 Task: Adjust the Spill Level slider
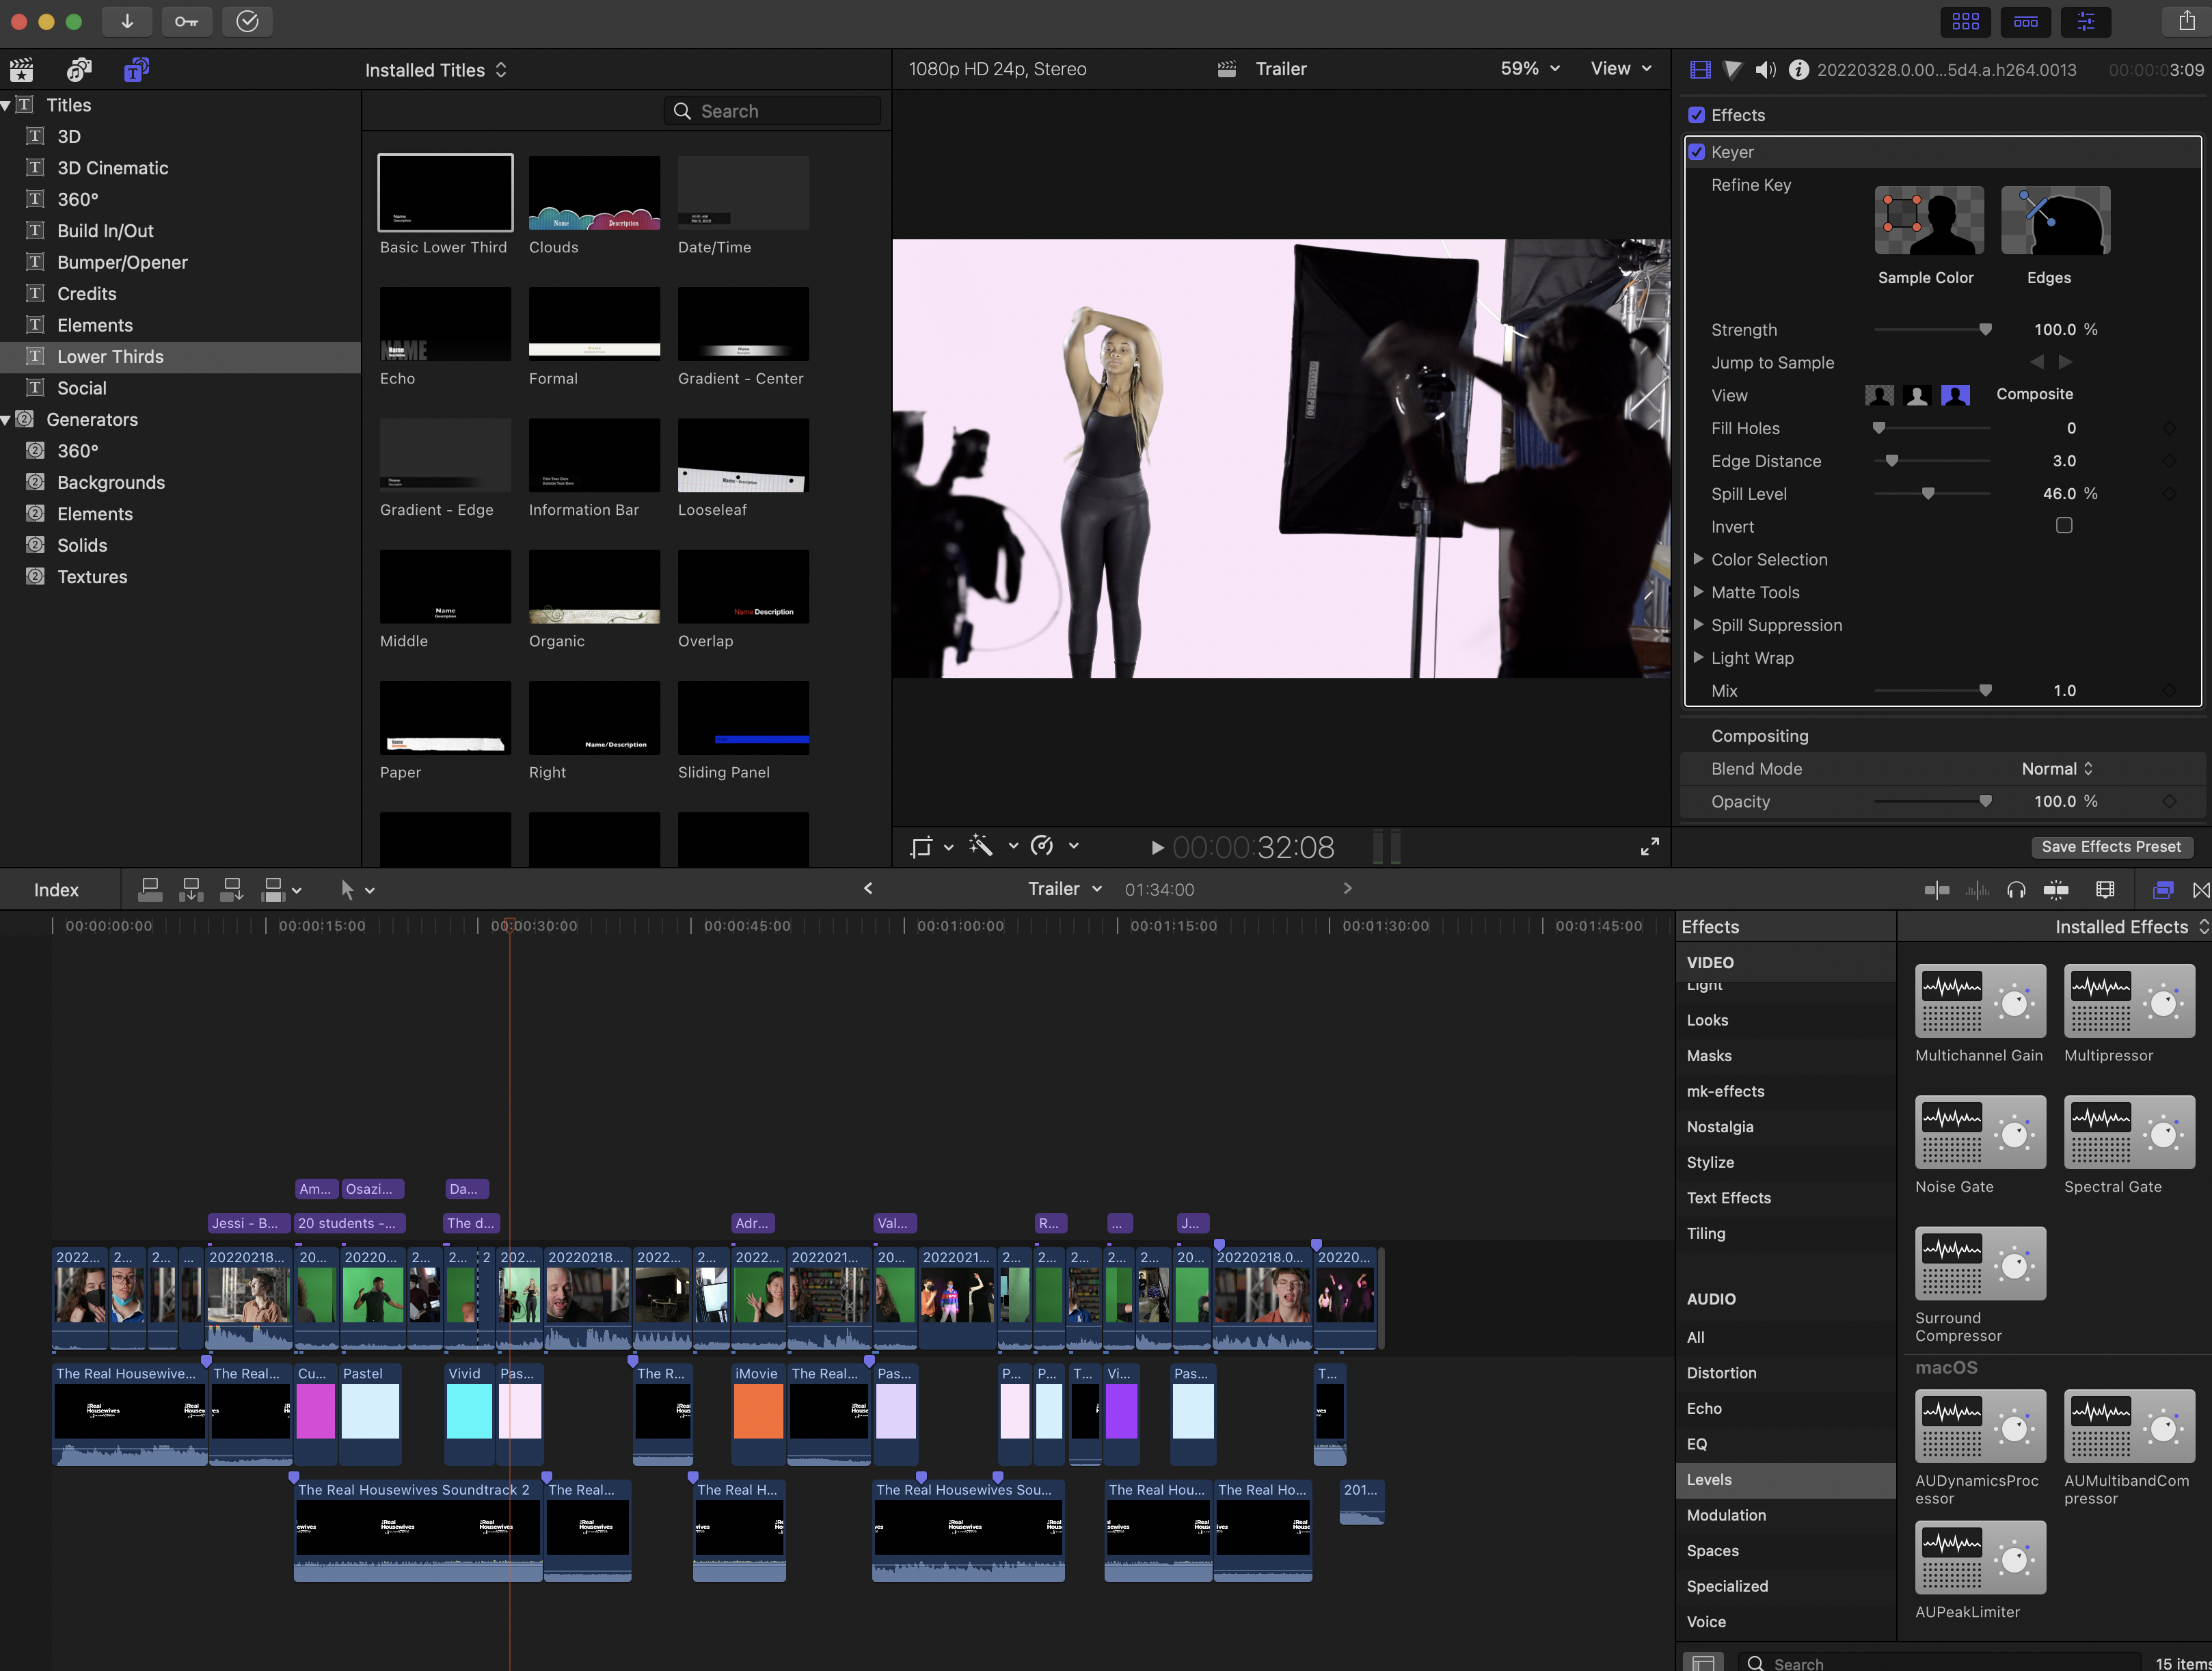point(1927,494)
